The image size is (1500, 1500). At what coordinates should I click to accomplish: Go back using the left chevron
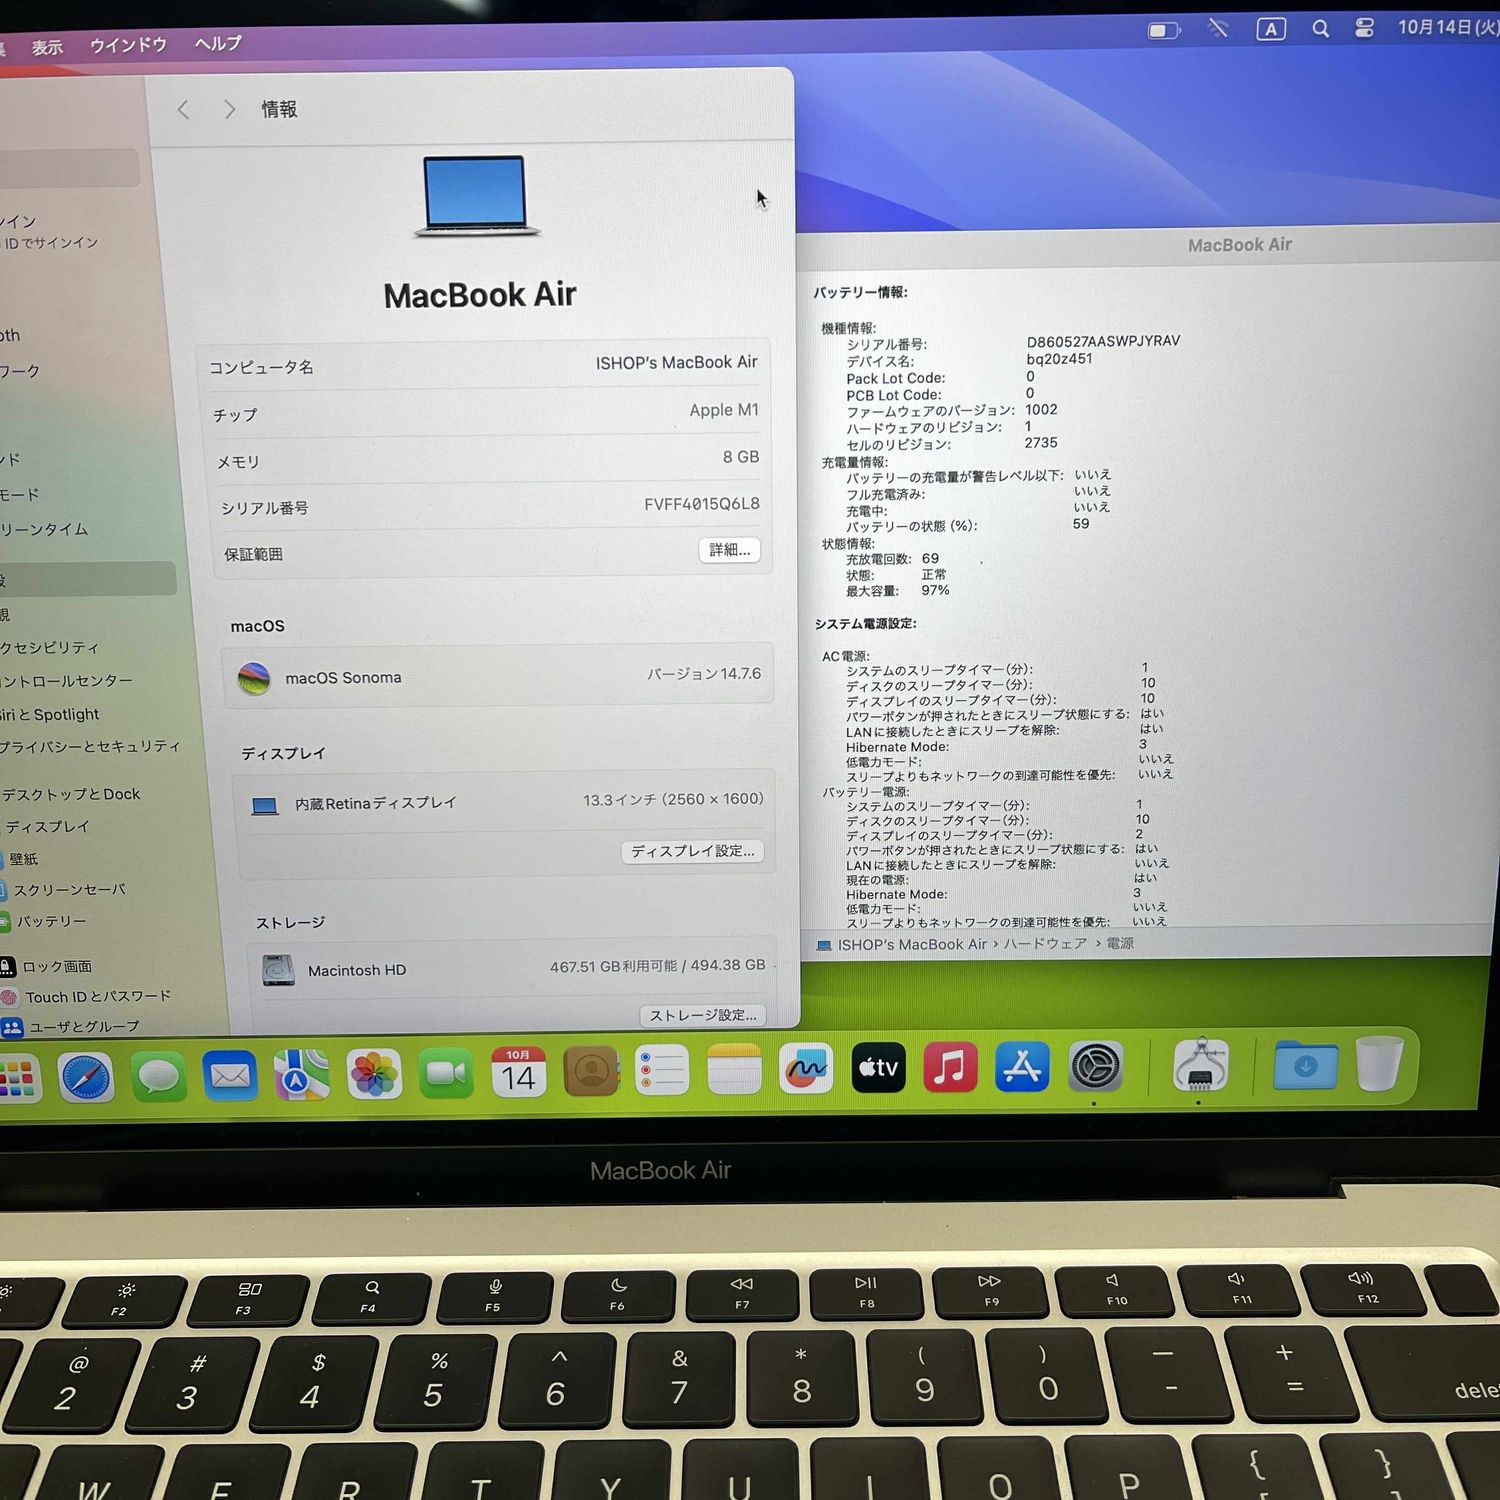pyautogui.click(x=183, y=109)
